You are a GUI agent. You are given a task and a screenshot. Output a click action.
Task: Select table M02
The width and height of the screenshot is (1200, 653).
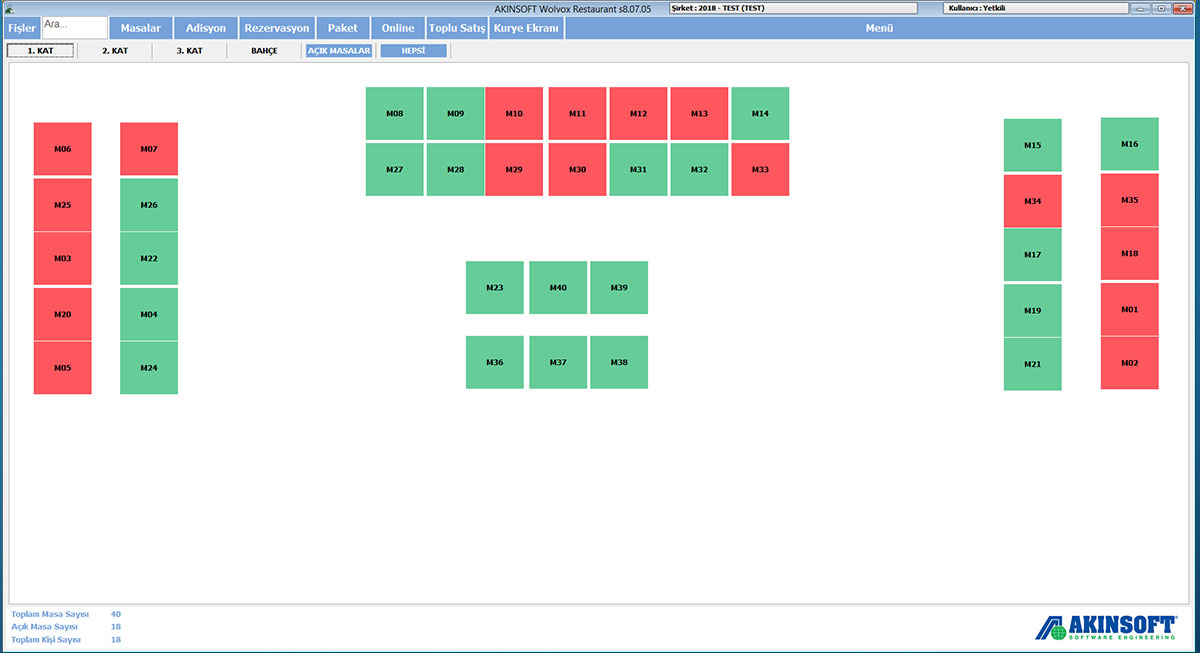[x=1130, y=363]
